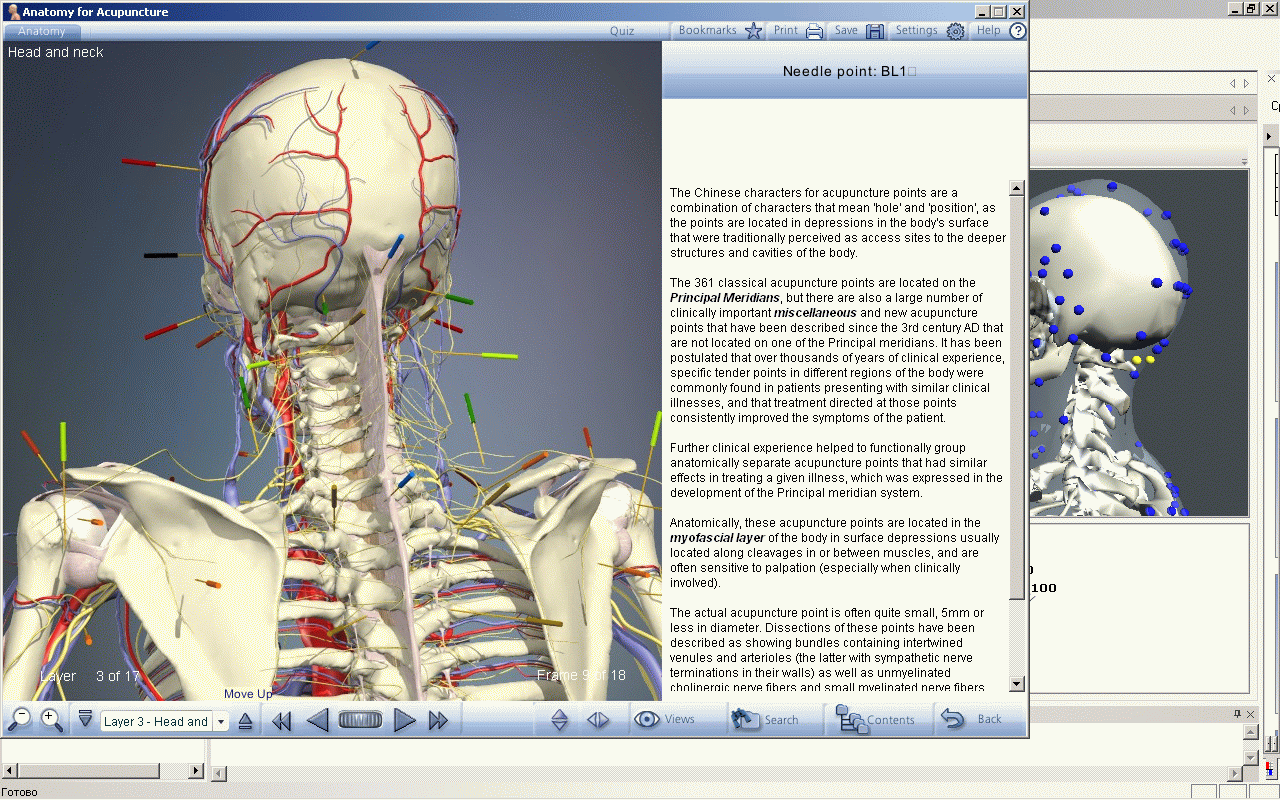The width and height of the screenshot is (1280, 800).
Task: Move down one layer with down-arrow
Action: point(85,720)
